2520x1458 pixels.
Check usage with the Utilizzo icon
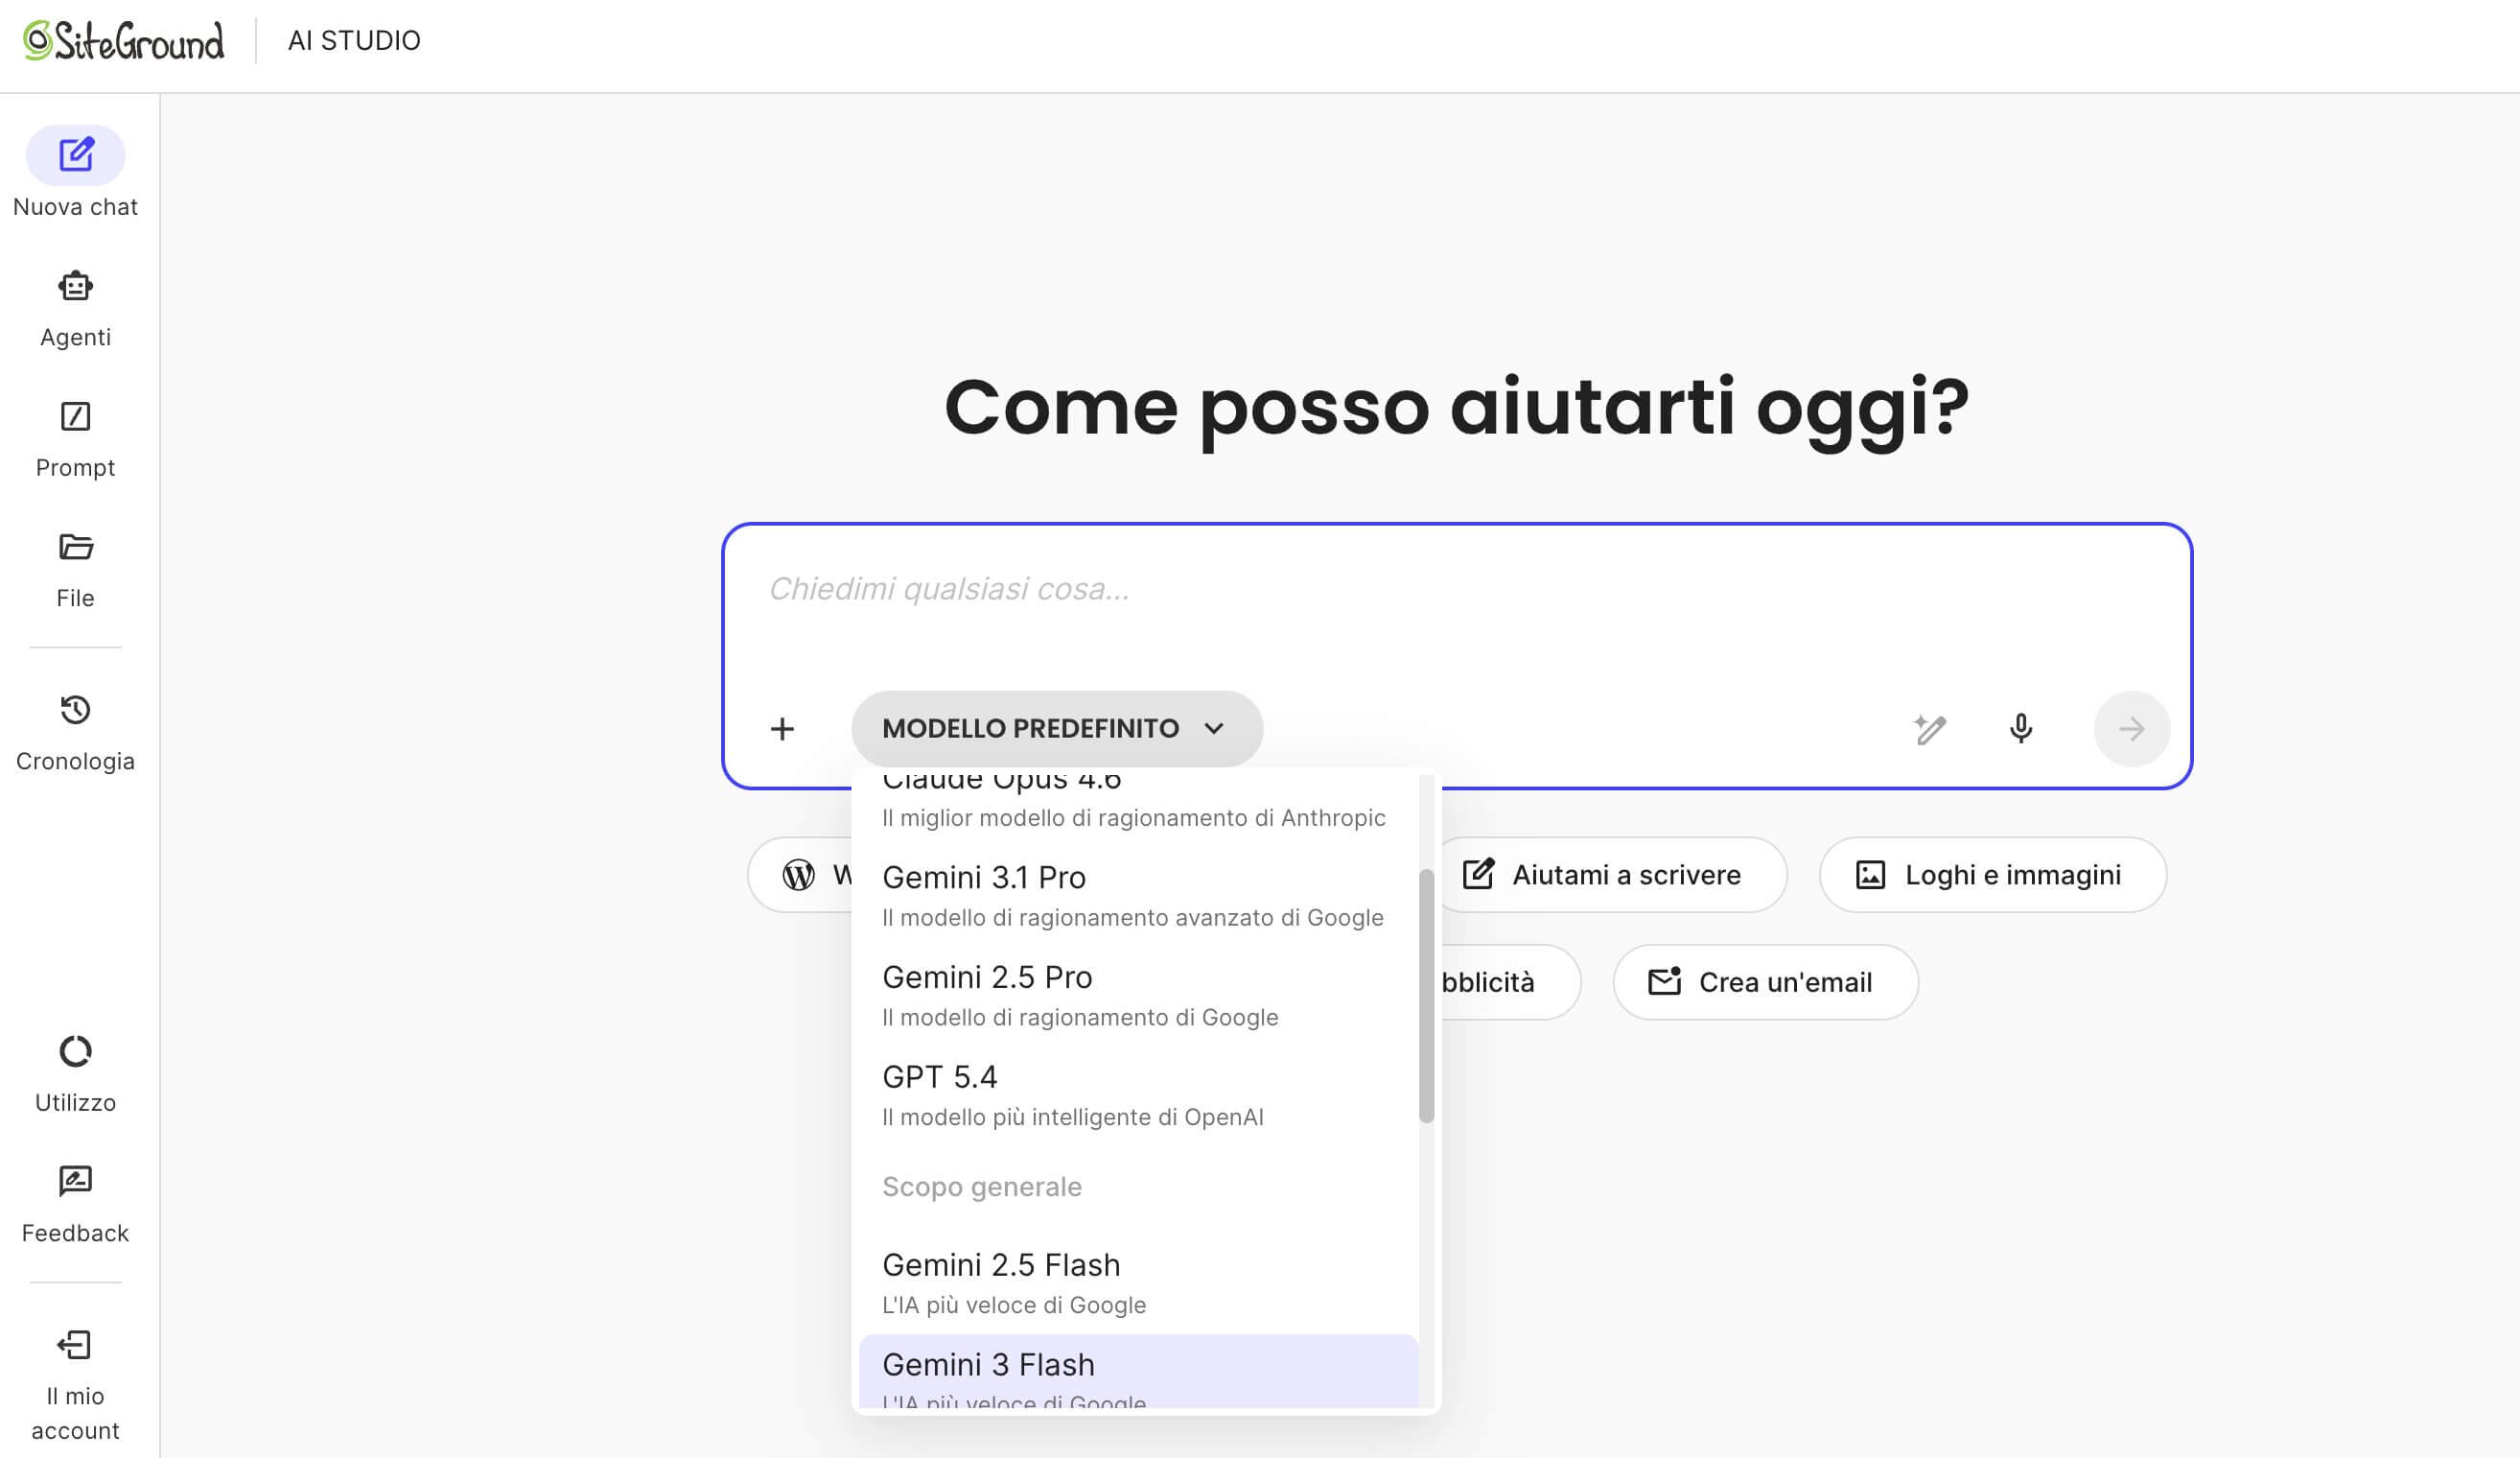[75, 1053]
